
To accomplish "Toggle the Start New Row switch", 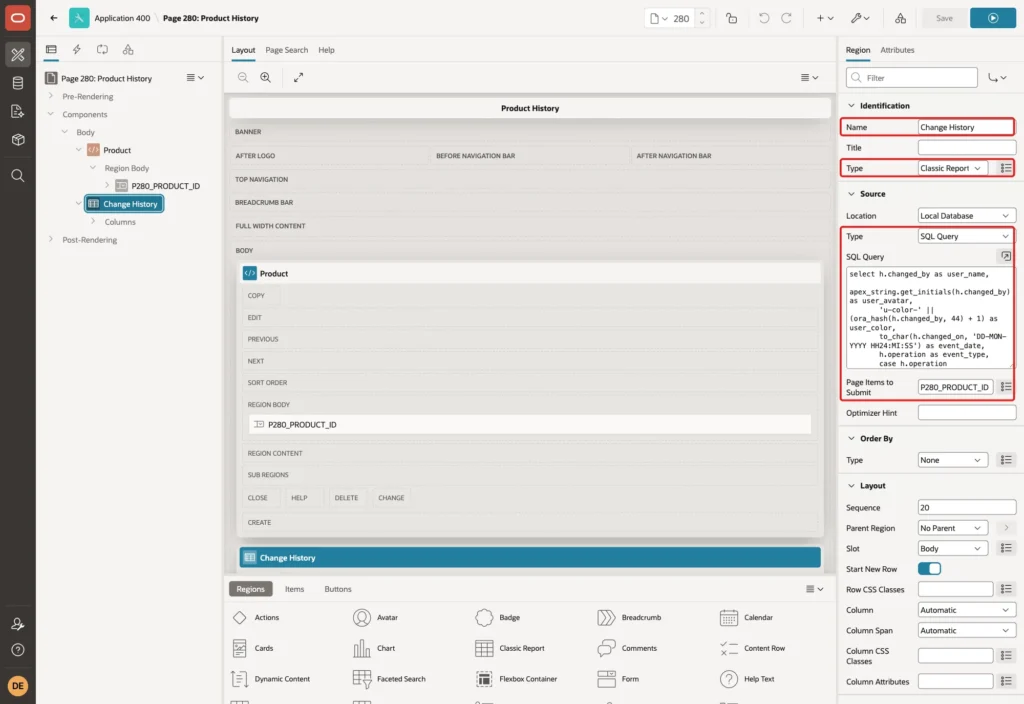I will tap(929, 568).
